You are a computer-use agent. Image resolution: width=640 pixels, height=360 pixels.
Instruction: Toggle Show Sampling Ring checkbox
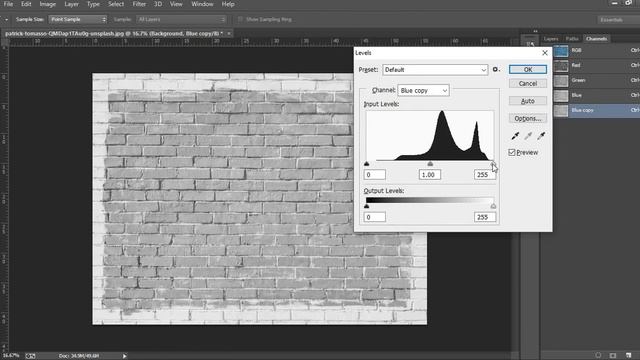[240, 19]
